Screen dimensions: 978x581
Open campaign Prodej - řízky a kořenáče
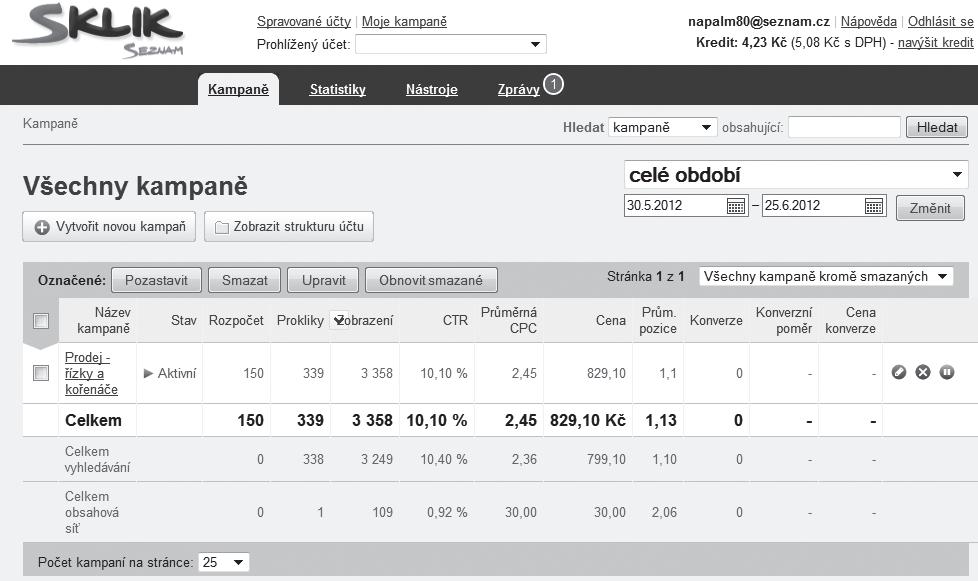coord(91,373)
